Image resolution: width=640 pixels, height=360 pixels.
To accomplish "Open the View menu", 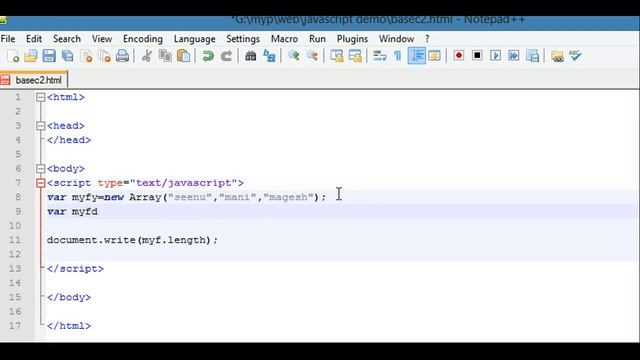I will click(102, 39).
